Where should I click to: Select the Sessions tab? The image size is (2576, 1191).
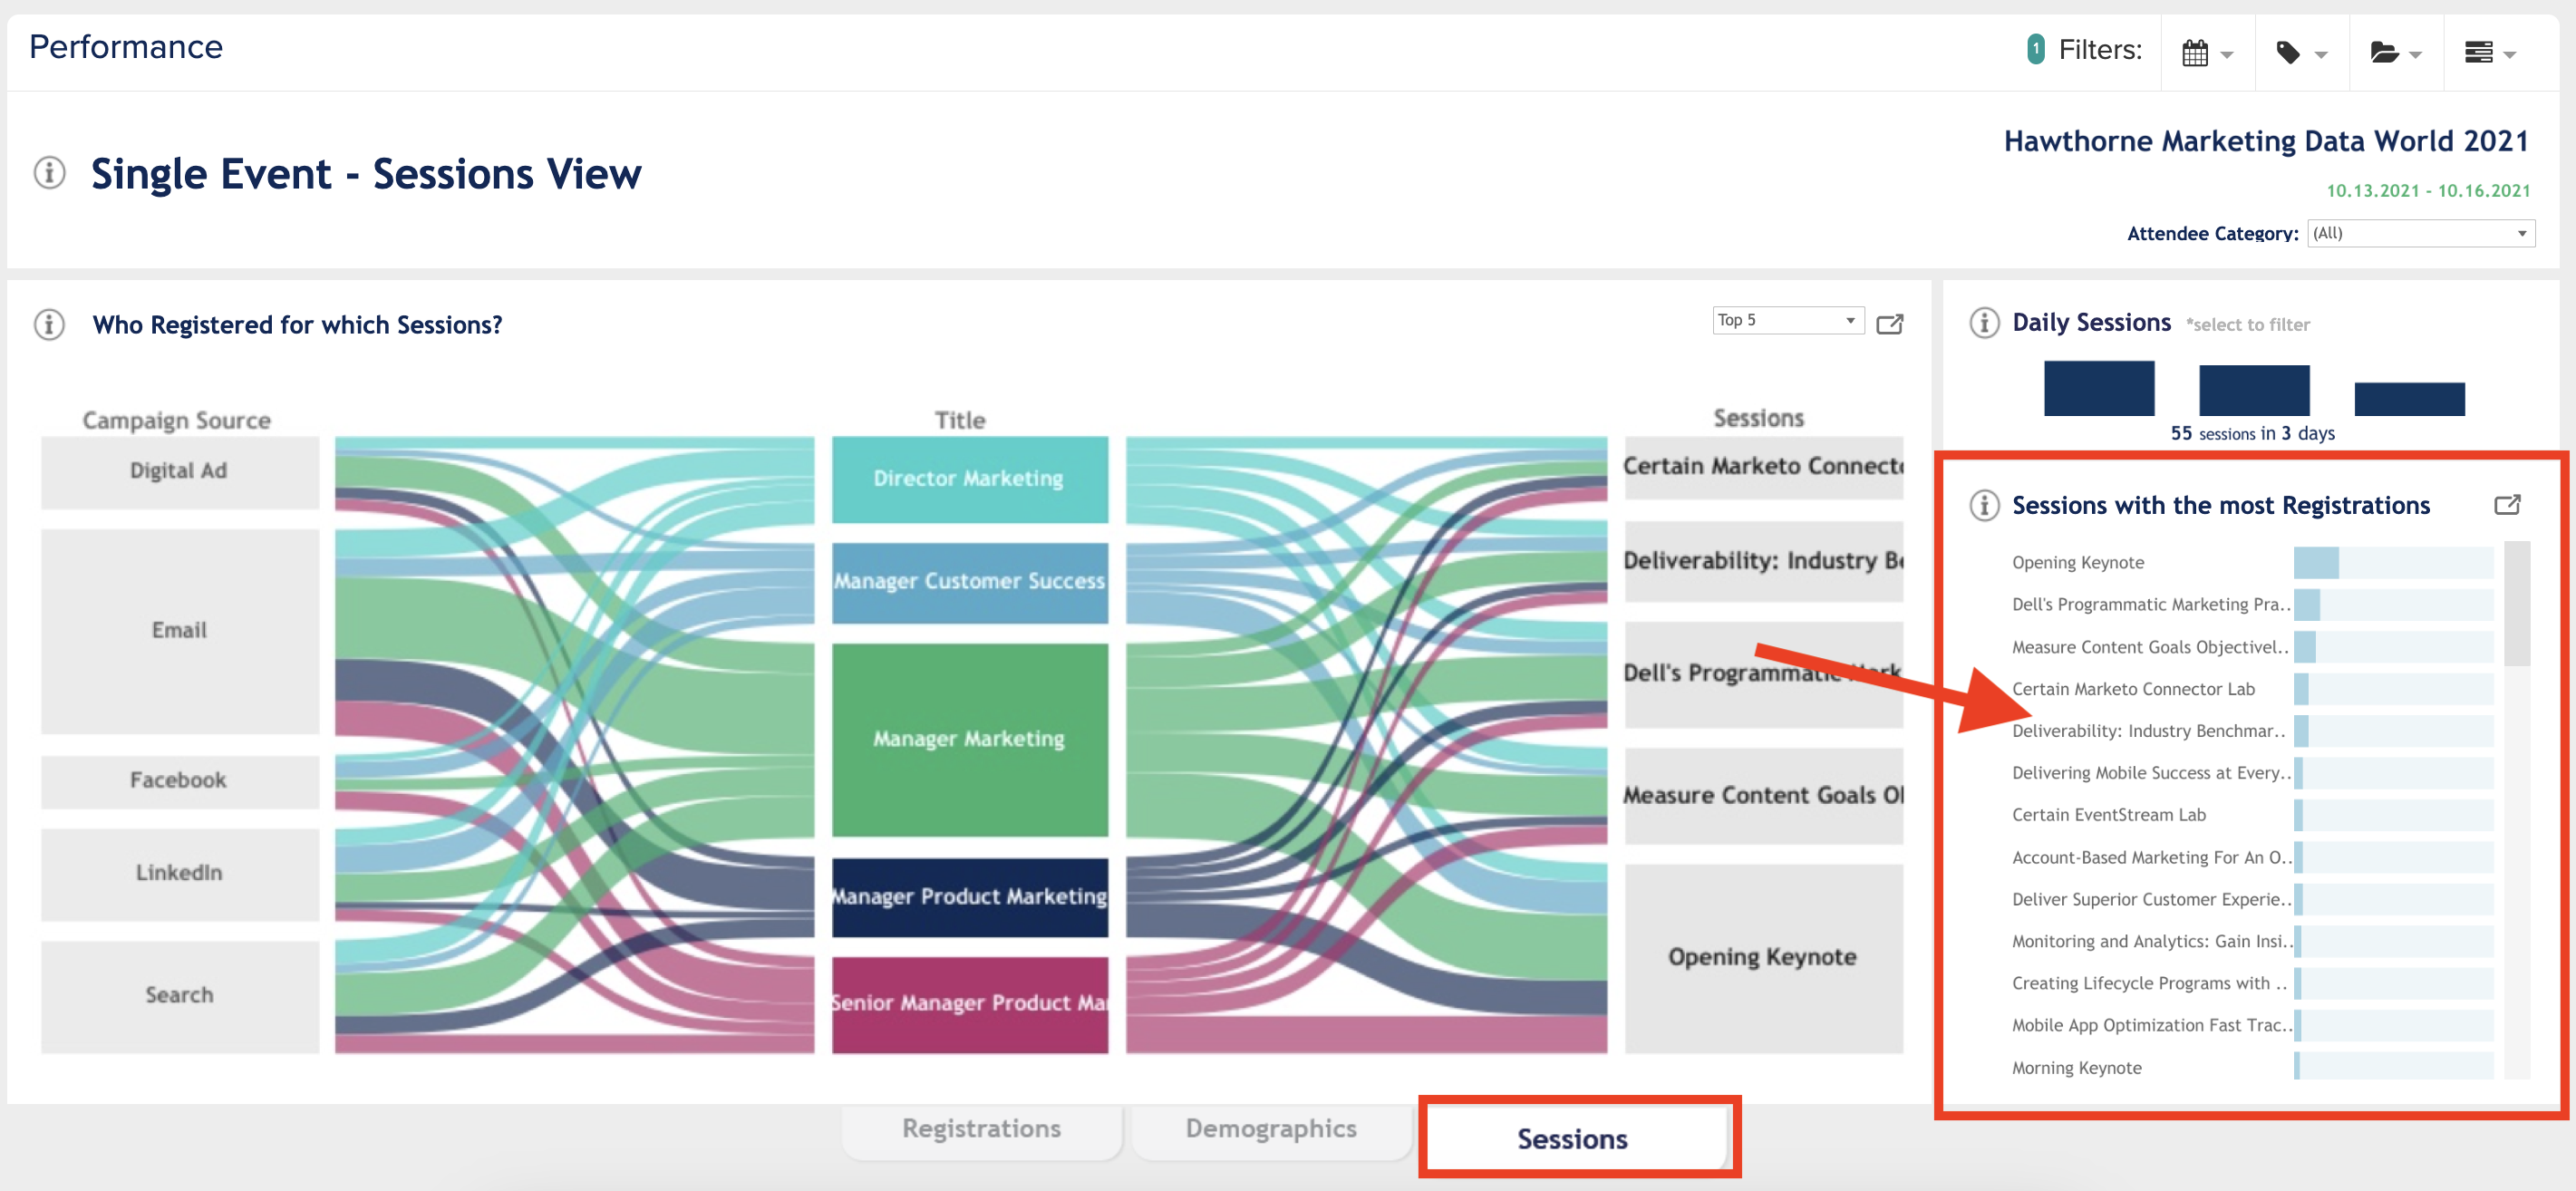click(1573, 1139)
